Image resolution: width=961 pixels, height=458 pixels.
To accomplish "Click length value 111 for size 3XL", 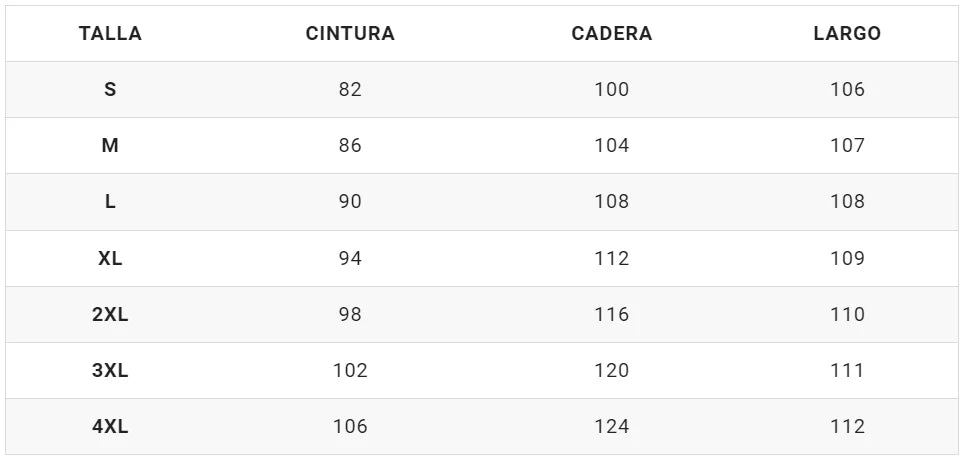I will pyautogui.click(x=847, y=370).
